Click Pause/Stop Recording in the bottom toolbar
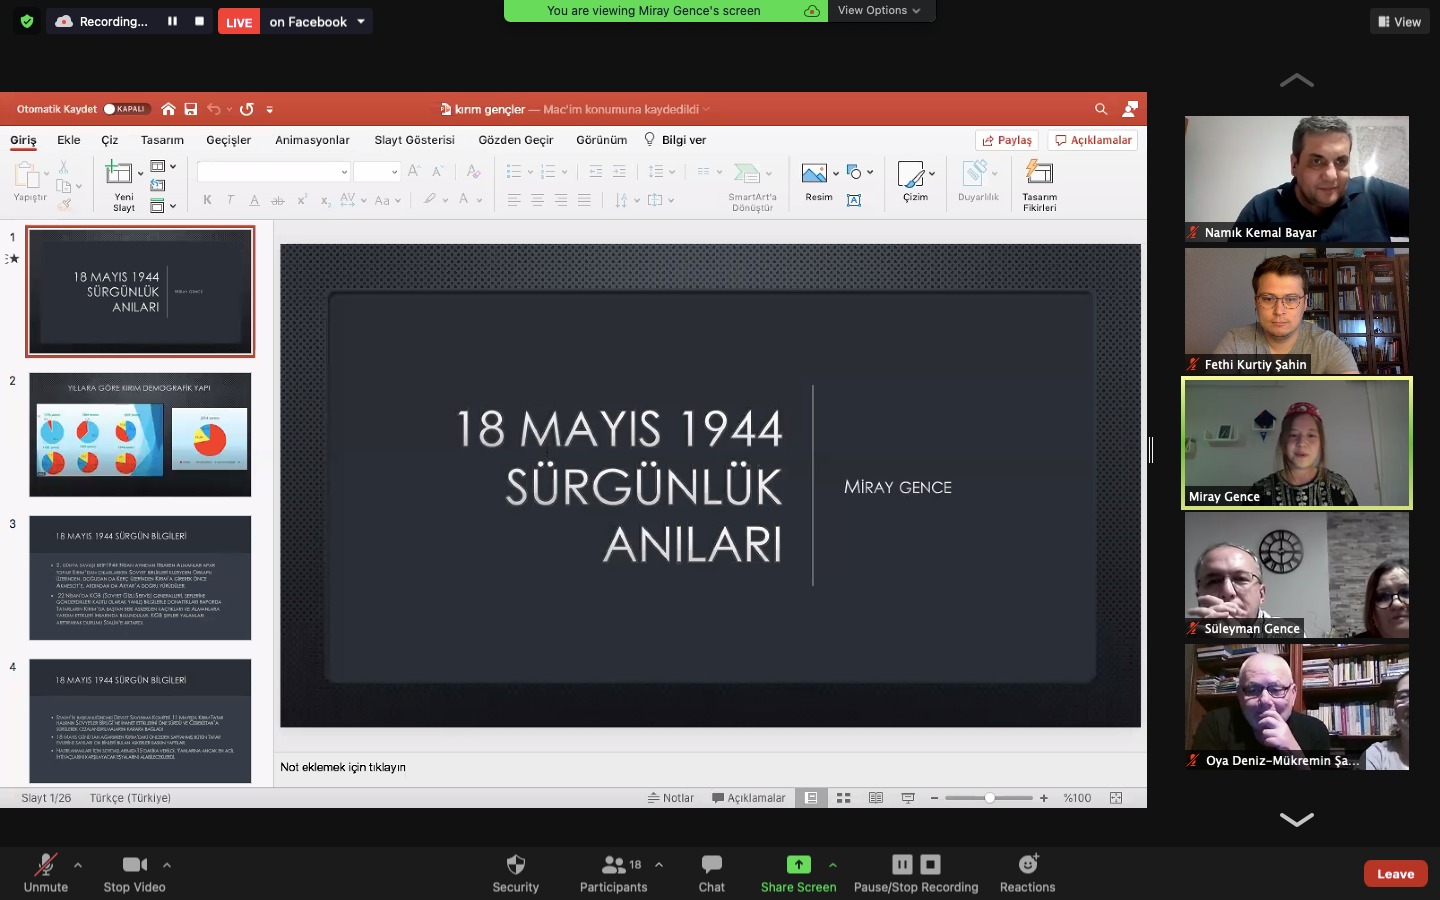 click(916, 873)
